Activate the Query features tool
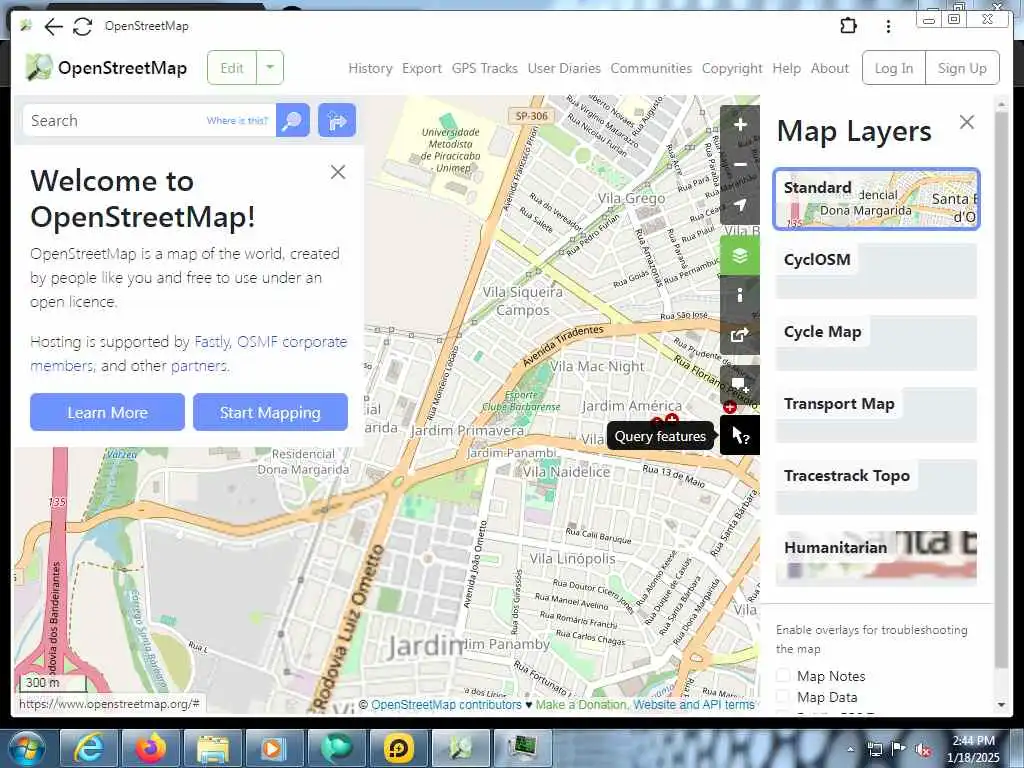 (x=740, y=435)
